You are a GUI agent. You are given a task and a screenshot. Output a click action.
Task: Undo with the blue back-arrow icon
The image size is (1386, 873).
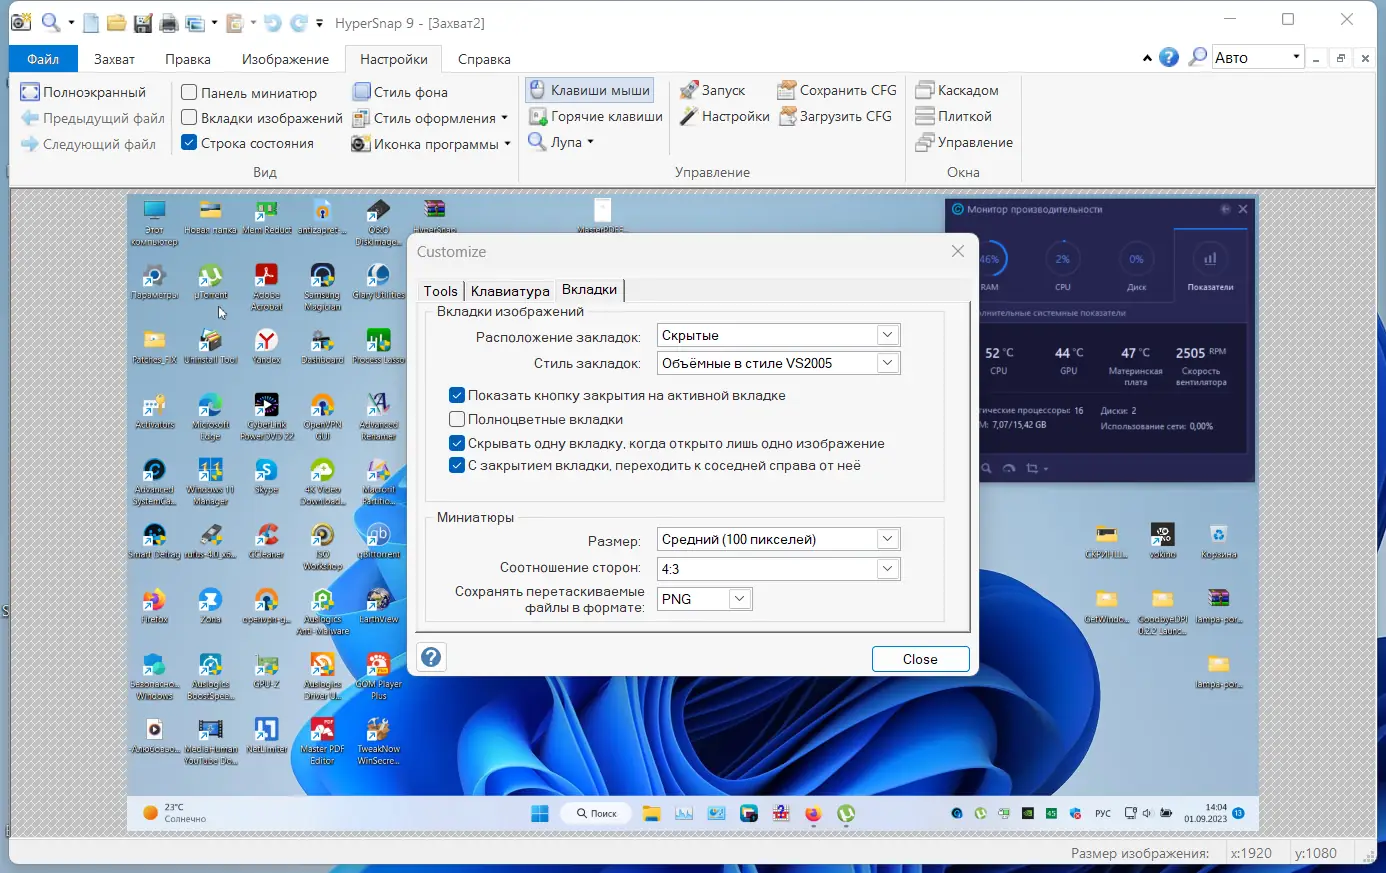coord(272,22)
